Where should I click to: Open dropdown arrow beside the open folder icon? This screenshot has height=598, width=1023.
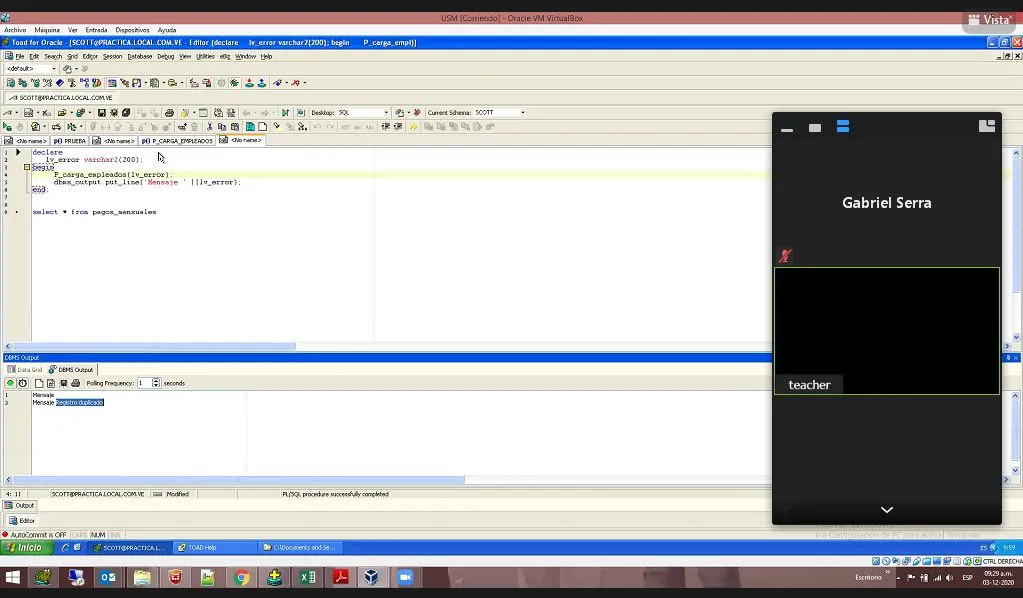click(71, 113)
